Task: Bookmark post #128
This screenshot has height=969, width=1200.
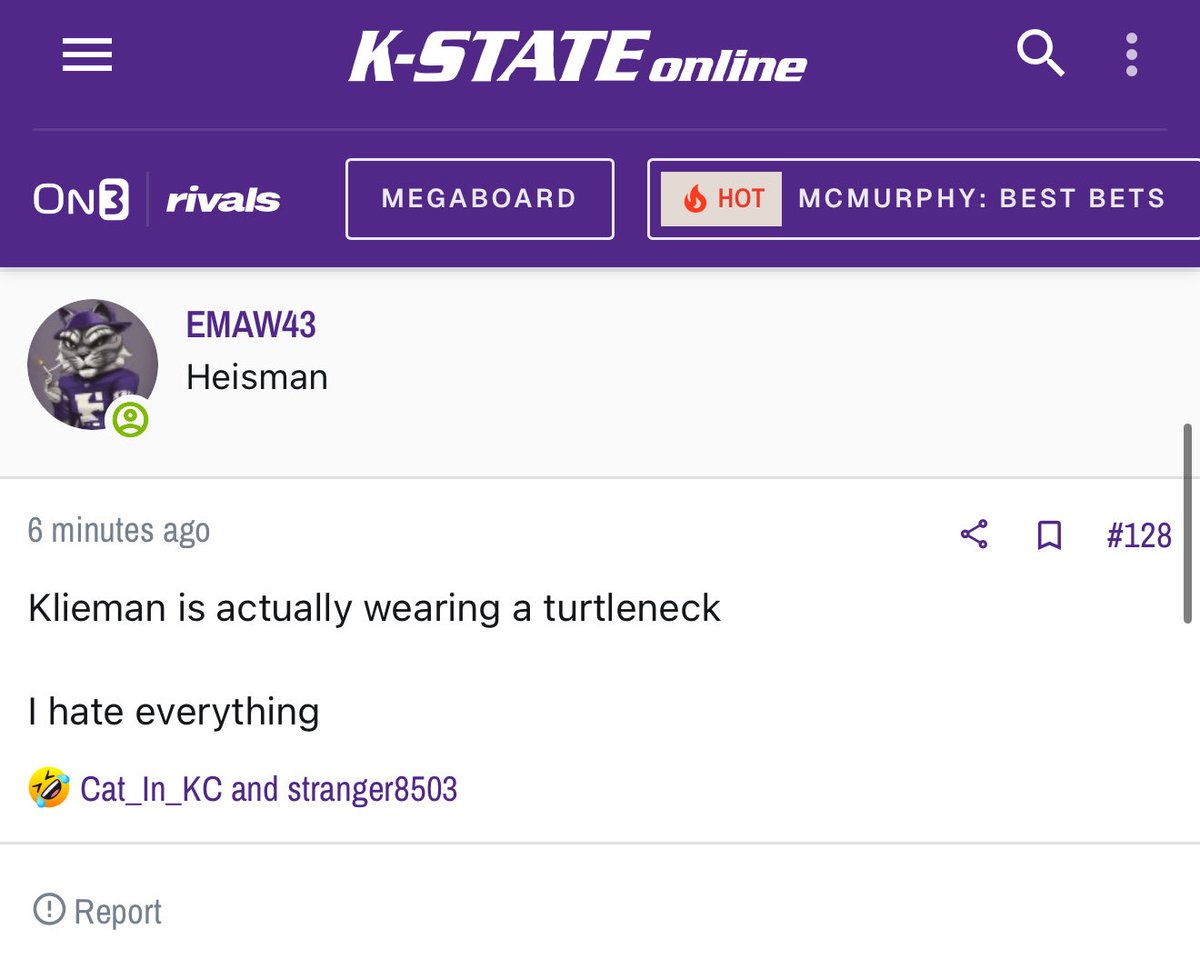Action: click(x=1049, y=535)
